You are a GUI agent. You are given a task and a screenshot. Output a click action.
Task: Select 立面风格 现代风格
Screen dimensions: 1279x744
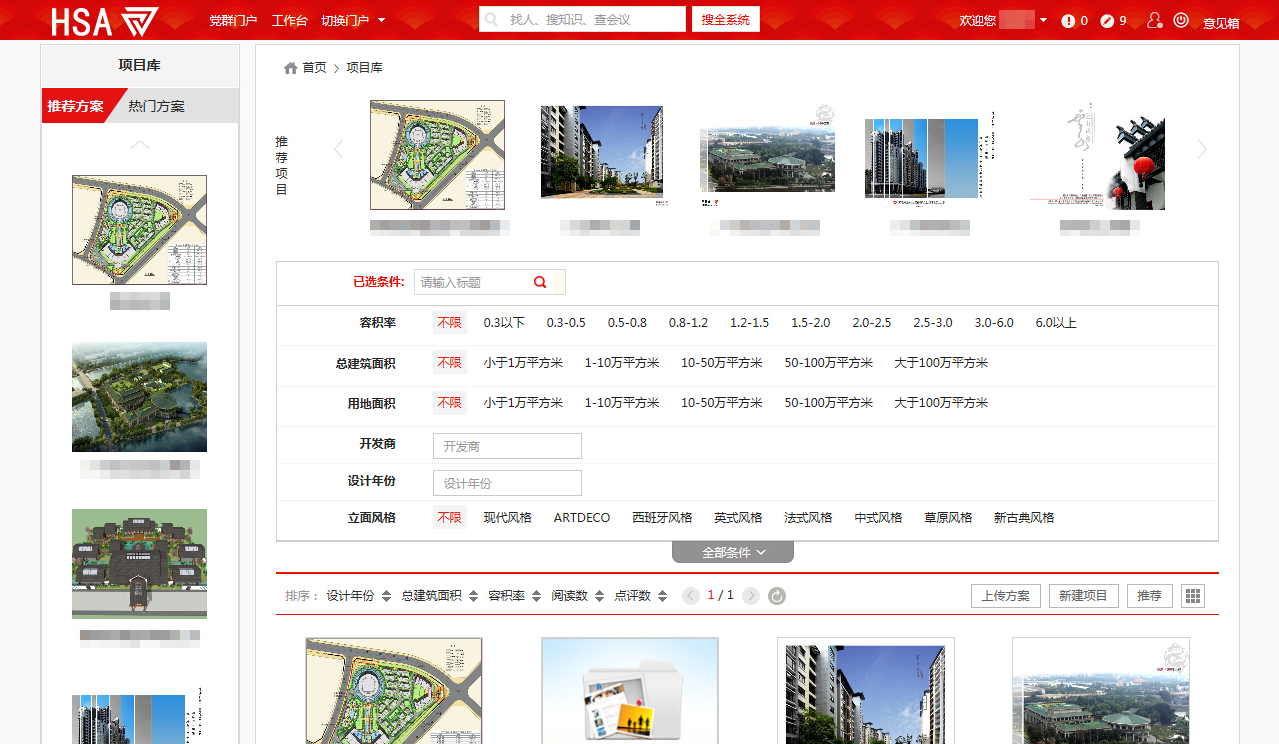click(508, 518)
